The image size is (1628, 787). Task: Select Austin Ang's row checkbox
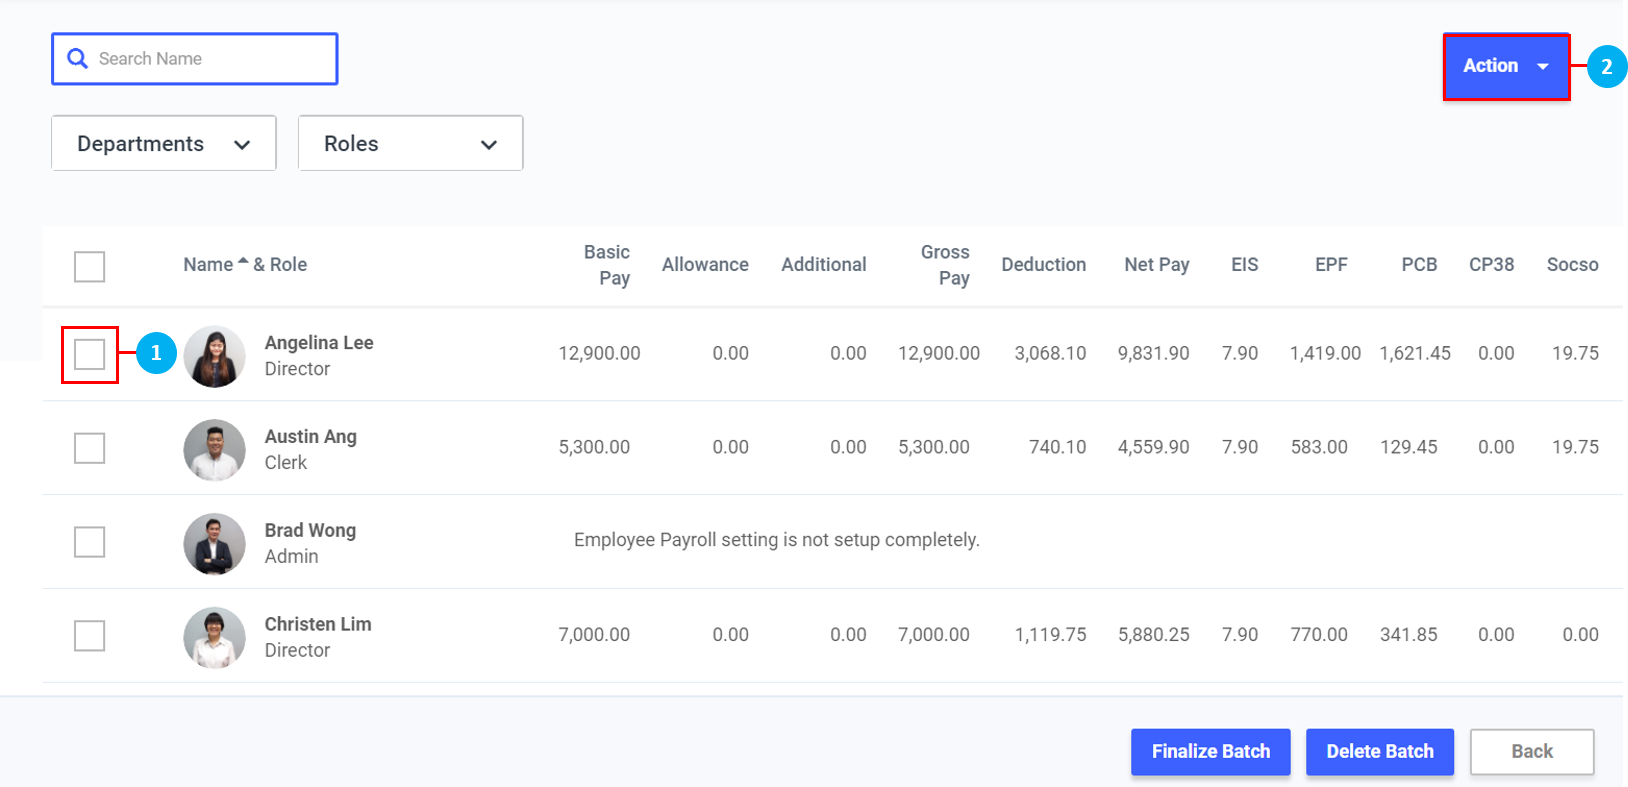pos(90,448)
